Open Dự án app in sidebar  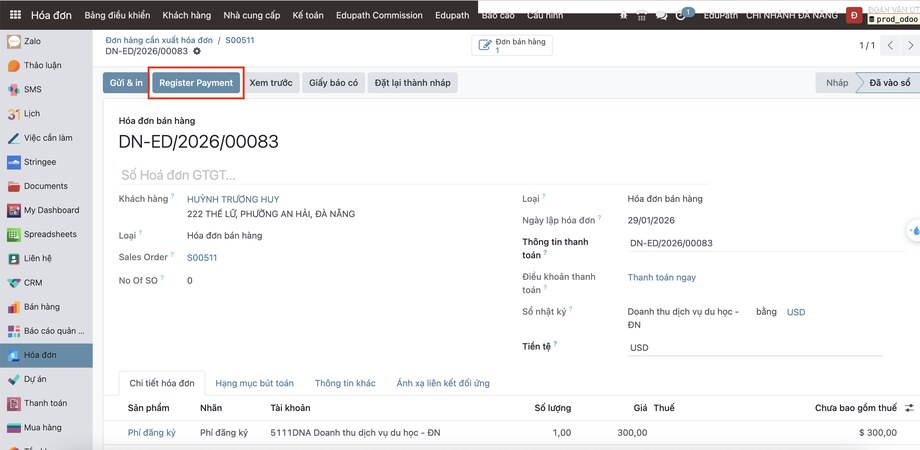point(46,379)
